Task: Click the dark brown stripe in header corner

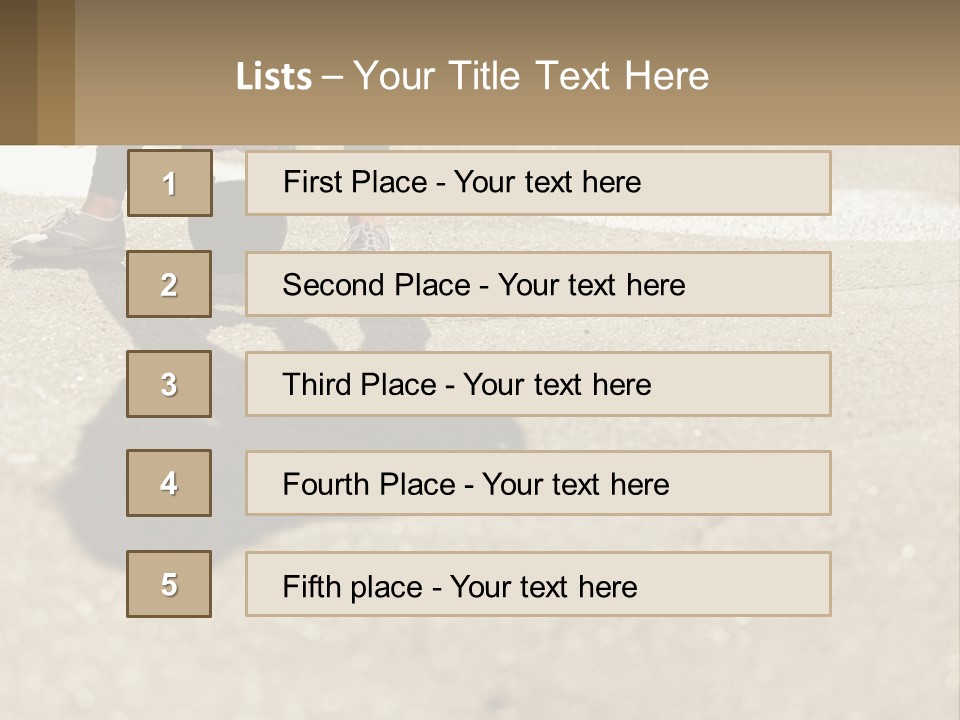Action: pyautogui.click(x=18, y=72)
